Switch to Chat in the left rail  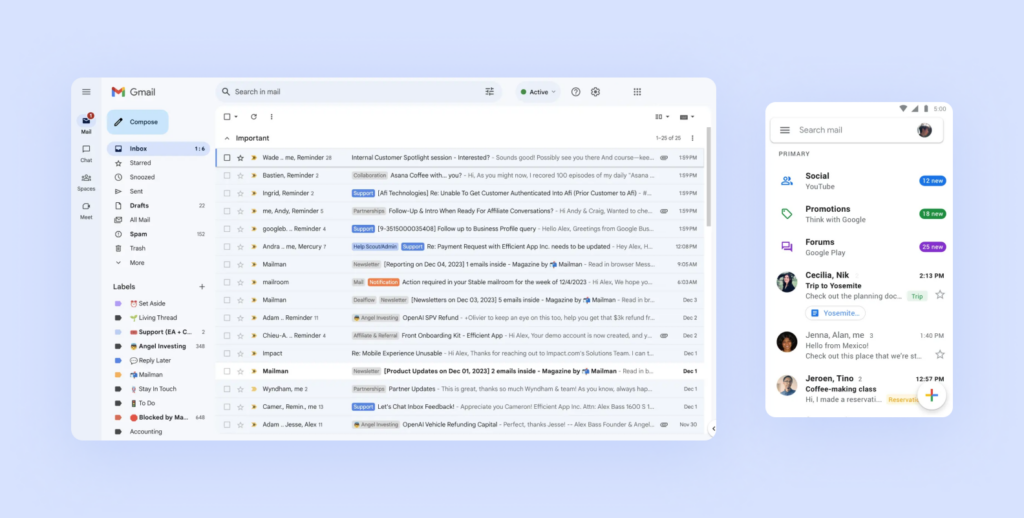pyautogui.click(x=86, y=153)
